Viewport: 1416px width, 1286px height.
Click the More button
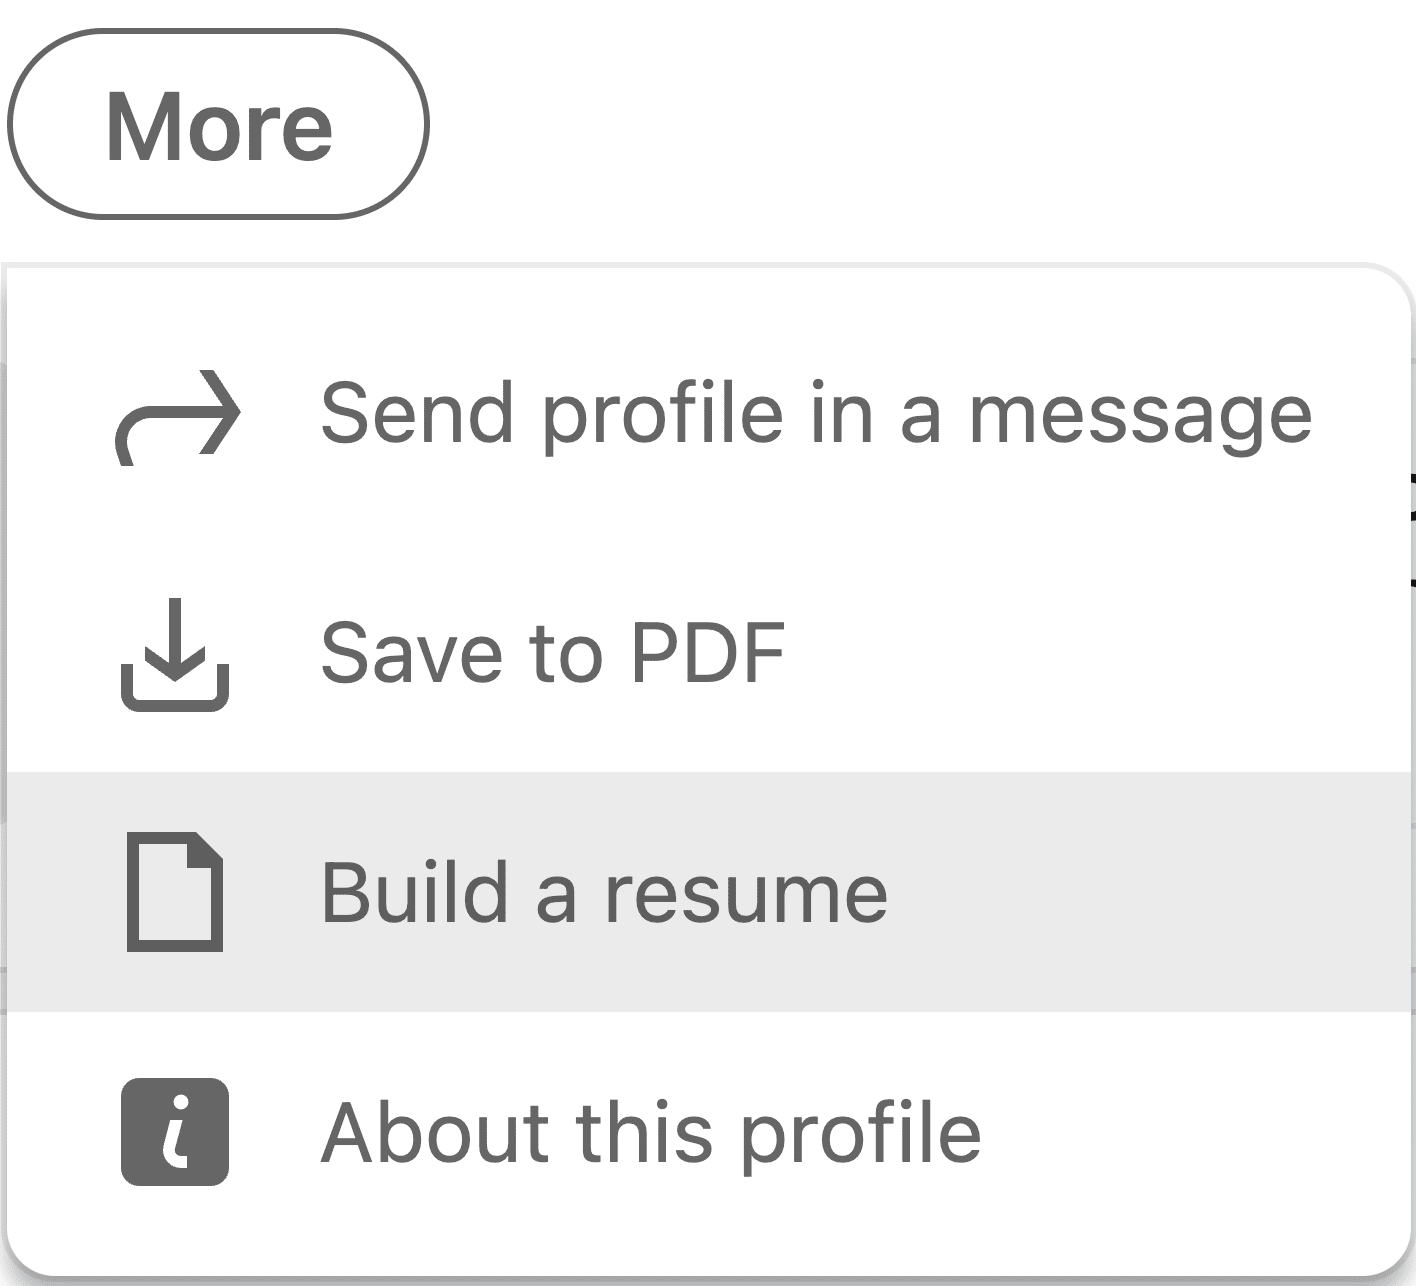tap(218, 125)
